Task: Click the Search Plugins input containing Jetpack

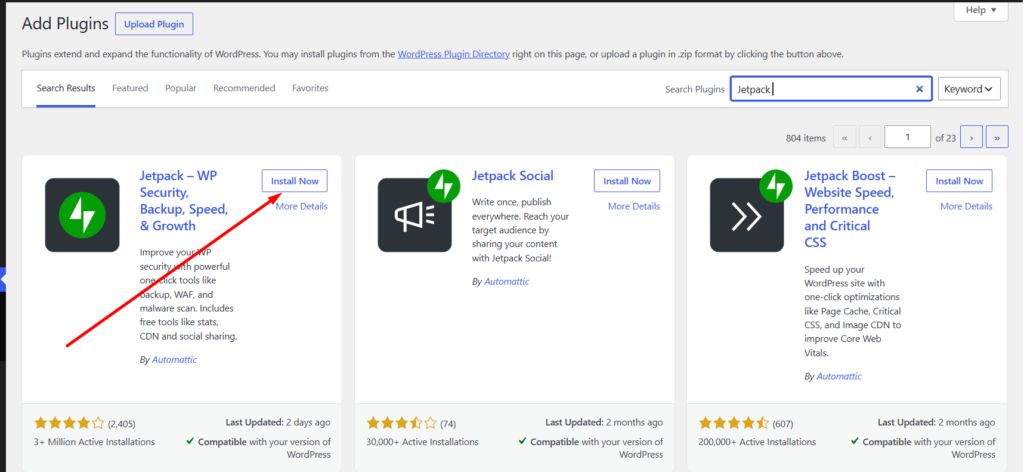Action: (x=831, y=89)
